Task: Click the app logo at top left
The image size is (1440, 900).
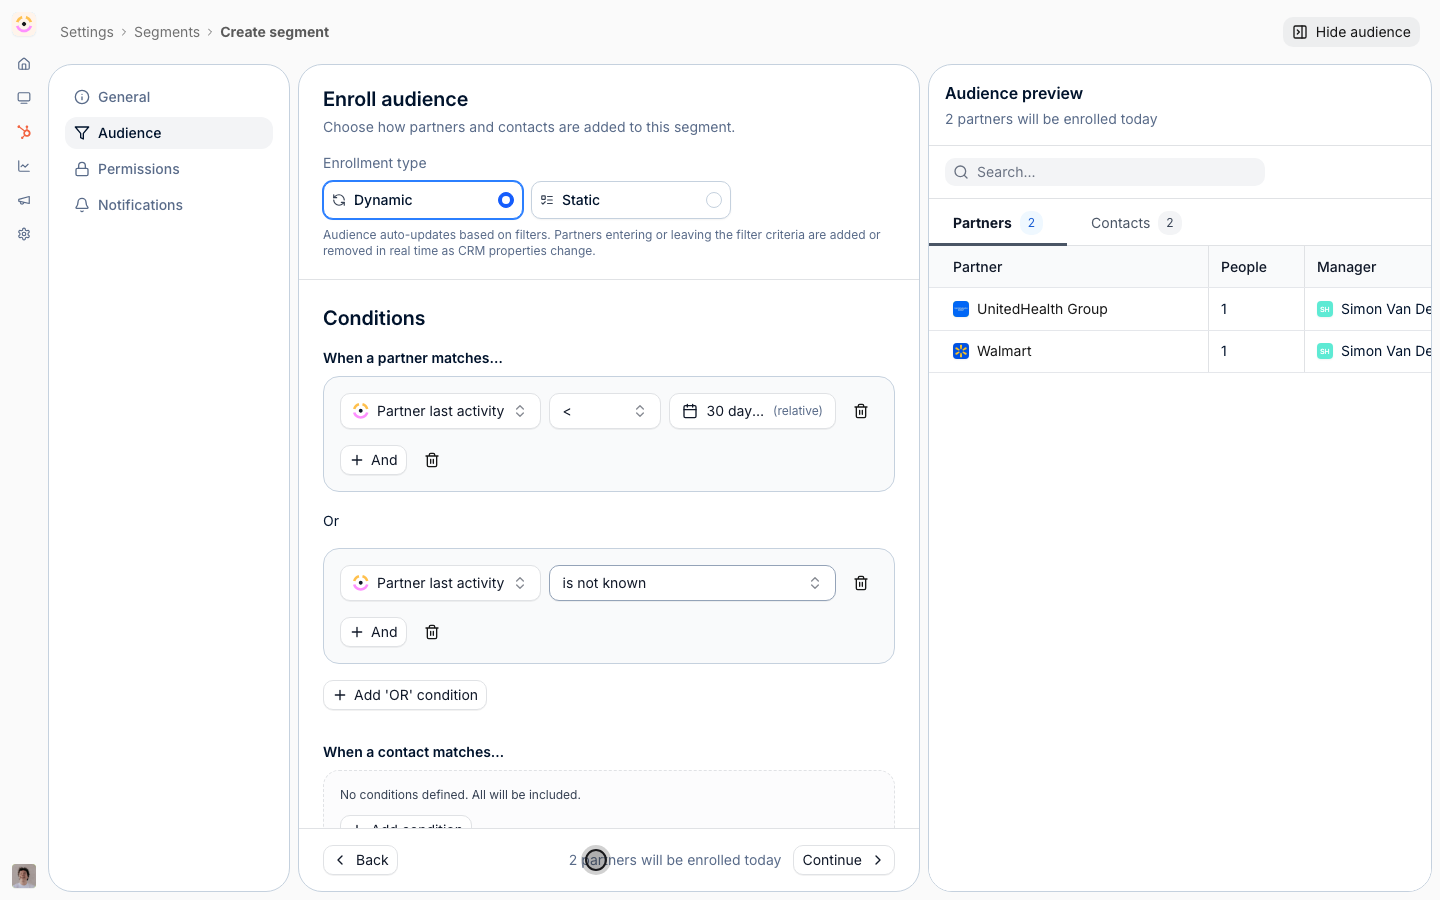Action: 24,24
